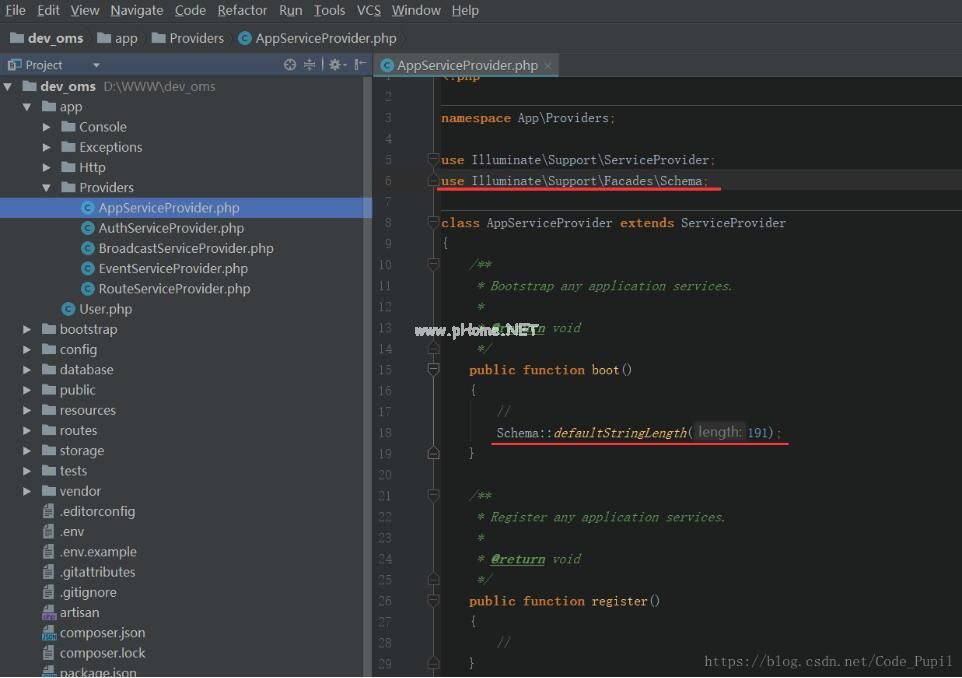Open the VCS menu

click(369, 10)
